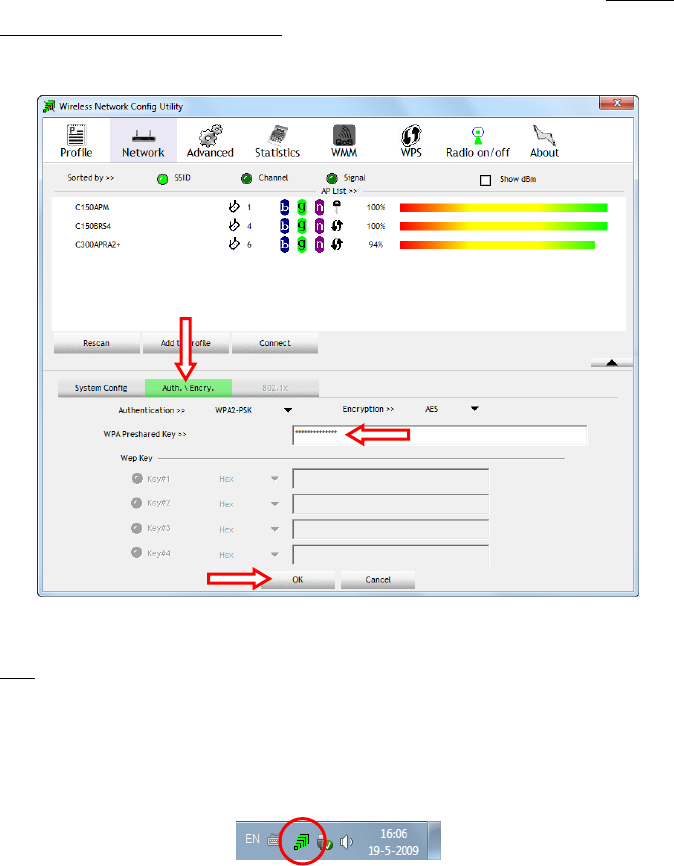The height and width of the screenshot is (866, 674).
Task: Click the 802.11n icon for C150BRS4
Action: click(319, 226)
